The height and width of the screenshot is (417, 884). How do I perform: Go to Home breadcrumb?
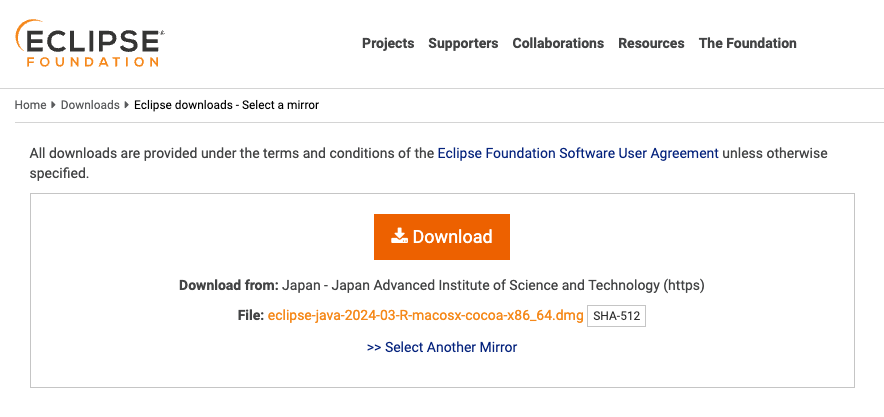[30, 105]
